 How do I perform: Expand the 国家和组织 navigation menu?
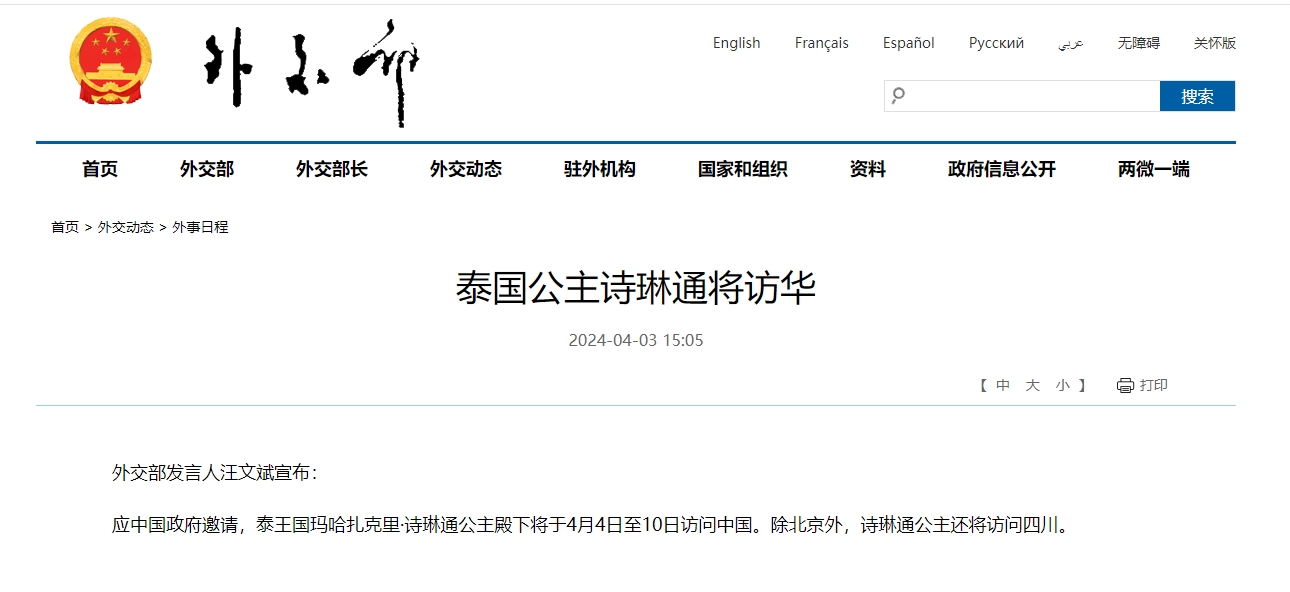(x=742, y=170)
